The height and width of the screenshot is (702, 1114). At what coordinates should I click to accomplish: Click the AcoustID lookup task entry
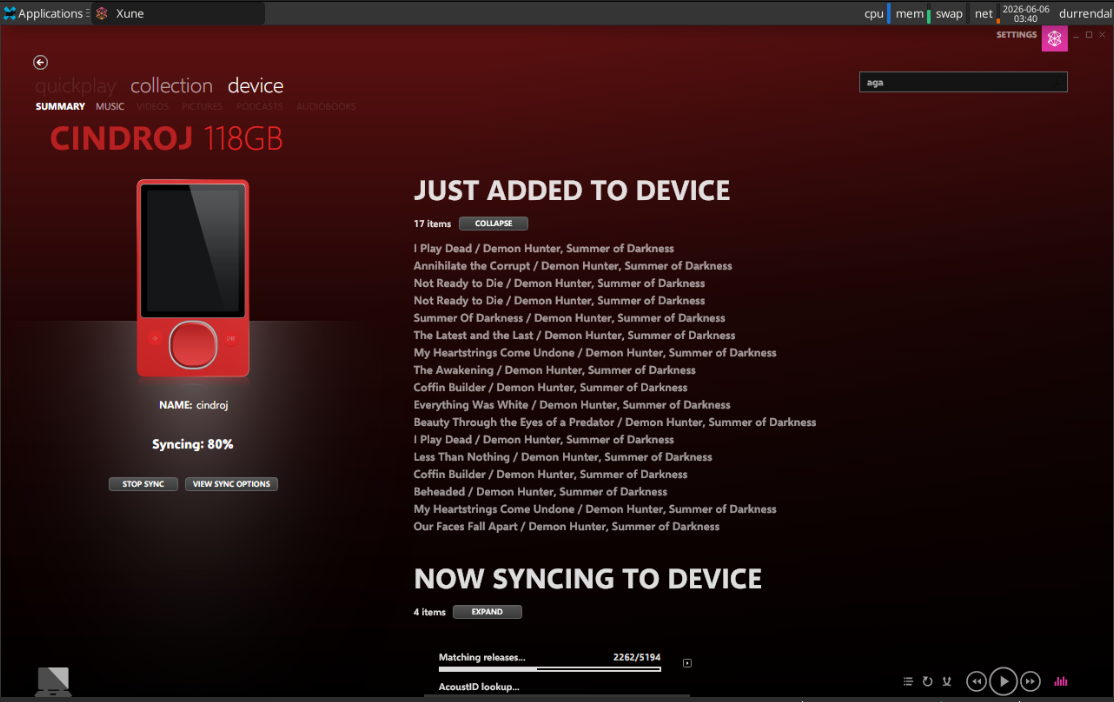coord(479,687)
